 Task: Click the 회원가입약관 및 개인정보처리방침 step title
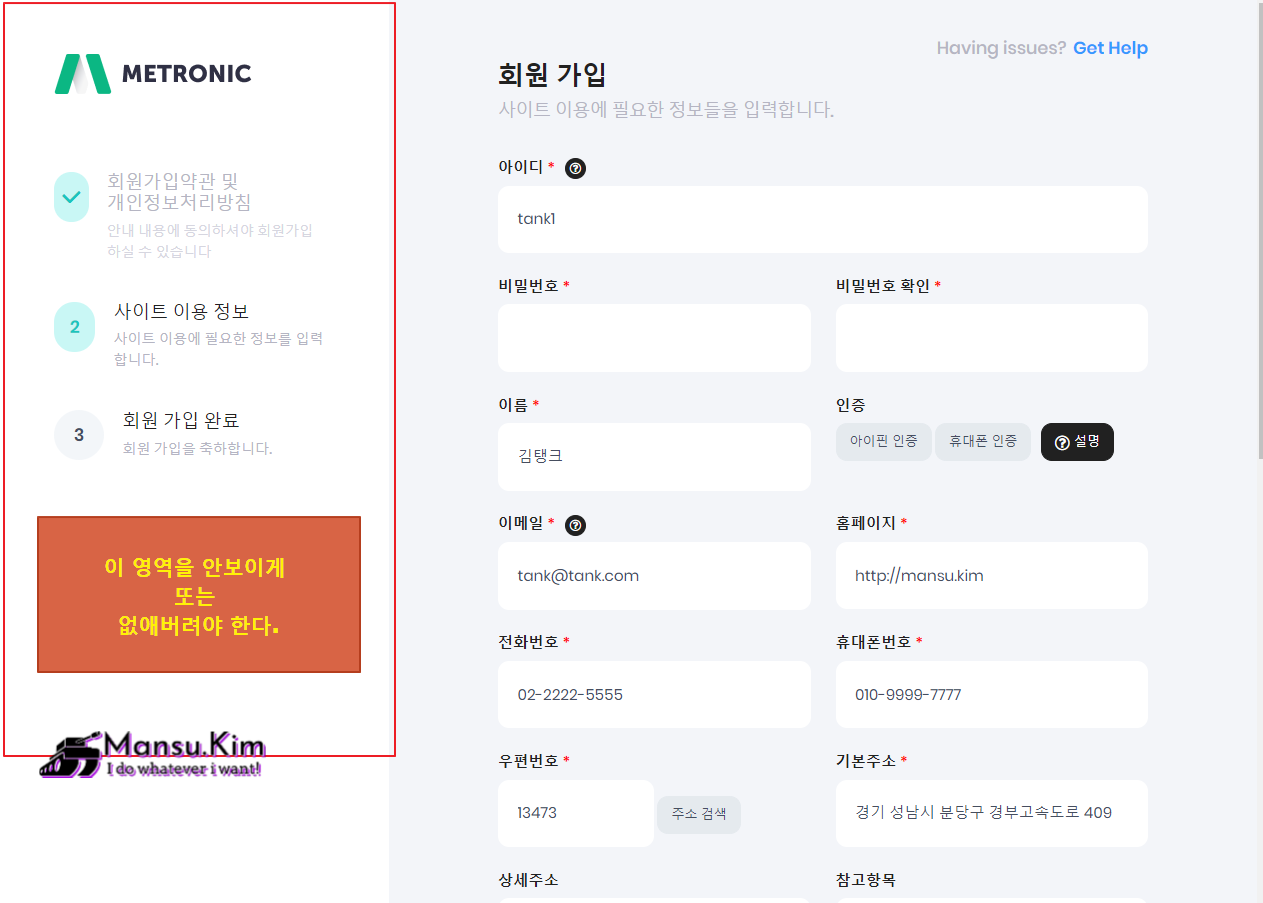179,191
